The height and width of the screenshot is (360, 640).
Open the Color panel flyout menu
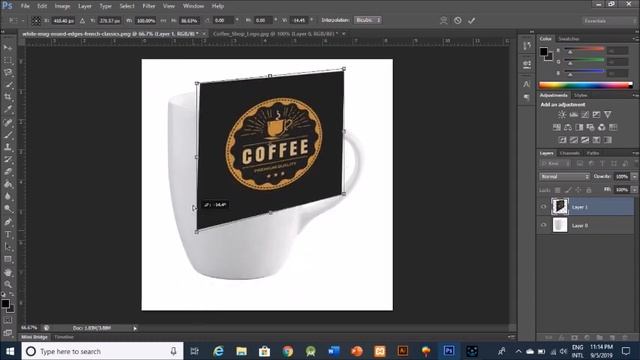coord(636,39)
